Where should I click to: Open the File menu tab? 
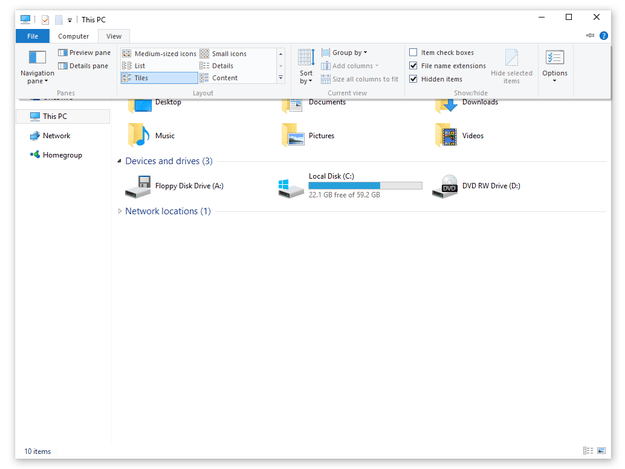pos(32,36)
